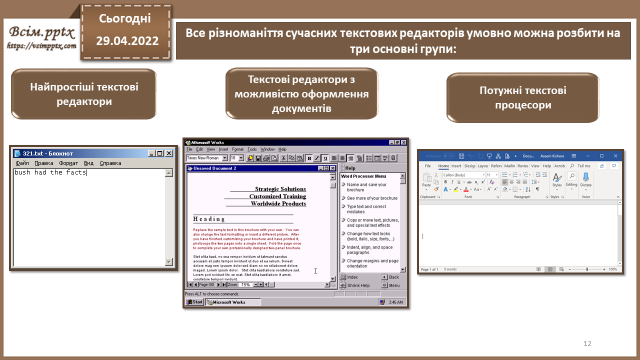640x360 pixels.
Task: Switch to Insert tab in Word
Action: point(456,166)
